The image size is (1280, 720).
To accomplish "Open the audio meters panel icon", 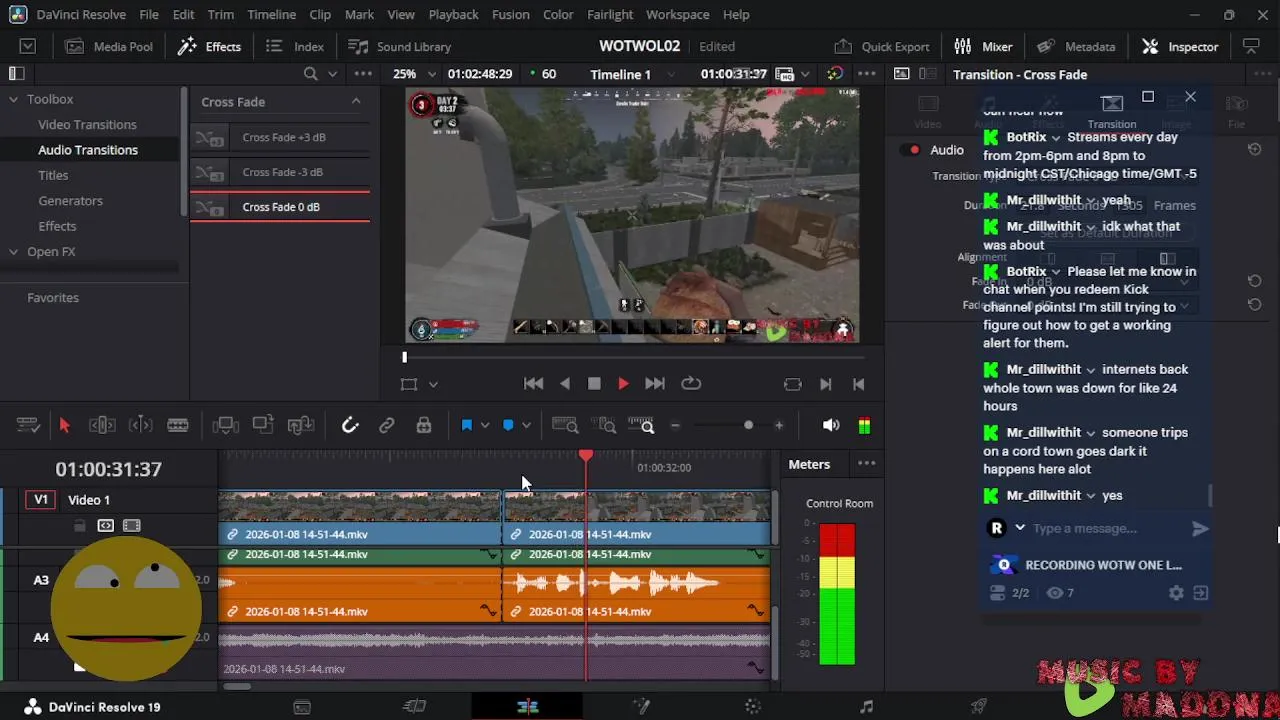I will (864, 426).
